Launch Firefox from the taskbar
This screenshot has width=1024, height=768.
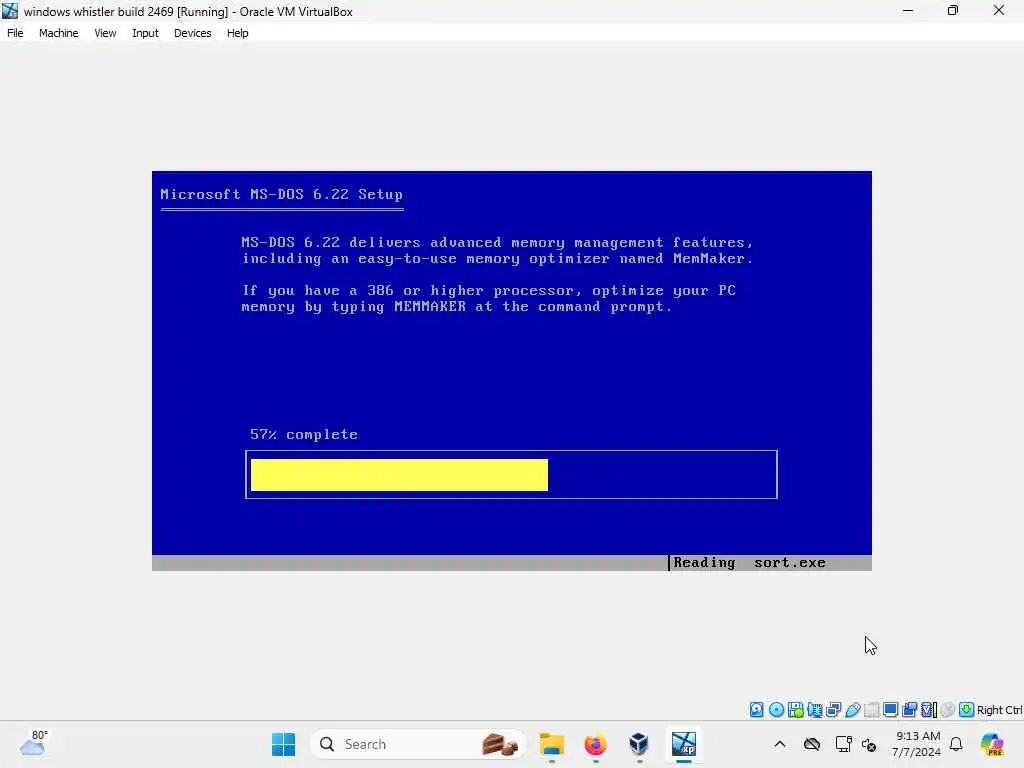pos(595,744)
